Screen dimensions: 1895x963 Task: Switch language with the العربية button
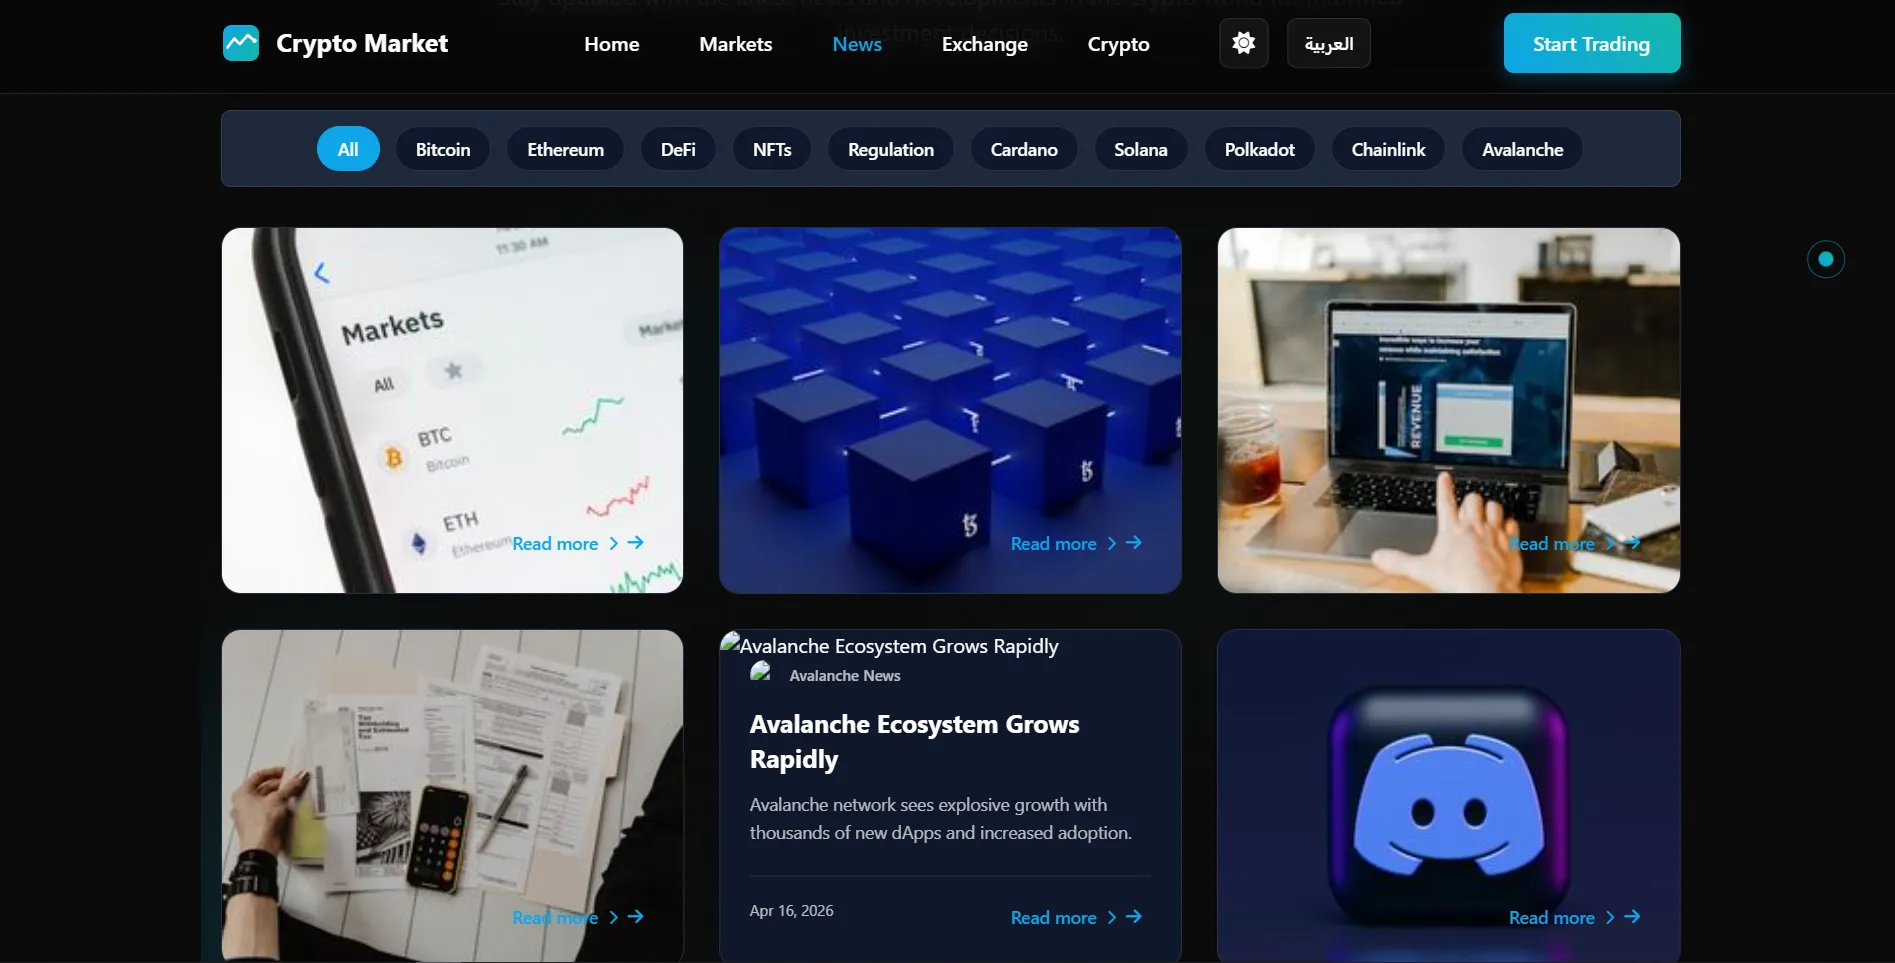[1329, 43]
